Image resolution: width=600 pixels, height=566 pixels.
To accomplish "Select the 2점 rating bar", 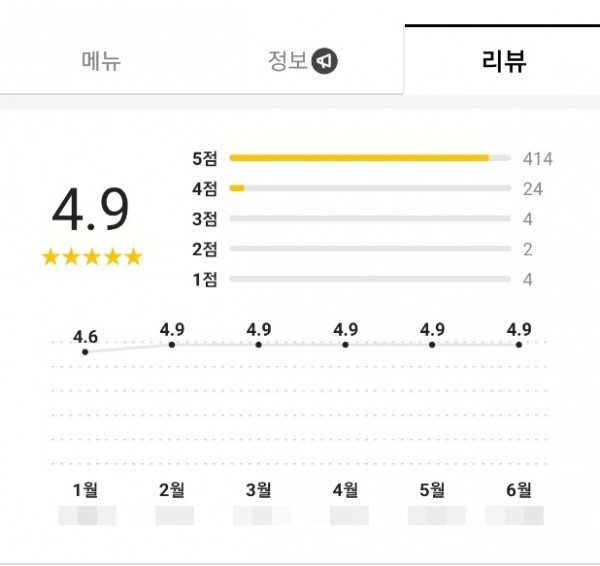I will (370, 249).
